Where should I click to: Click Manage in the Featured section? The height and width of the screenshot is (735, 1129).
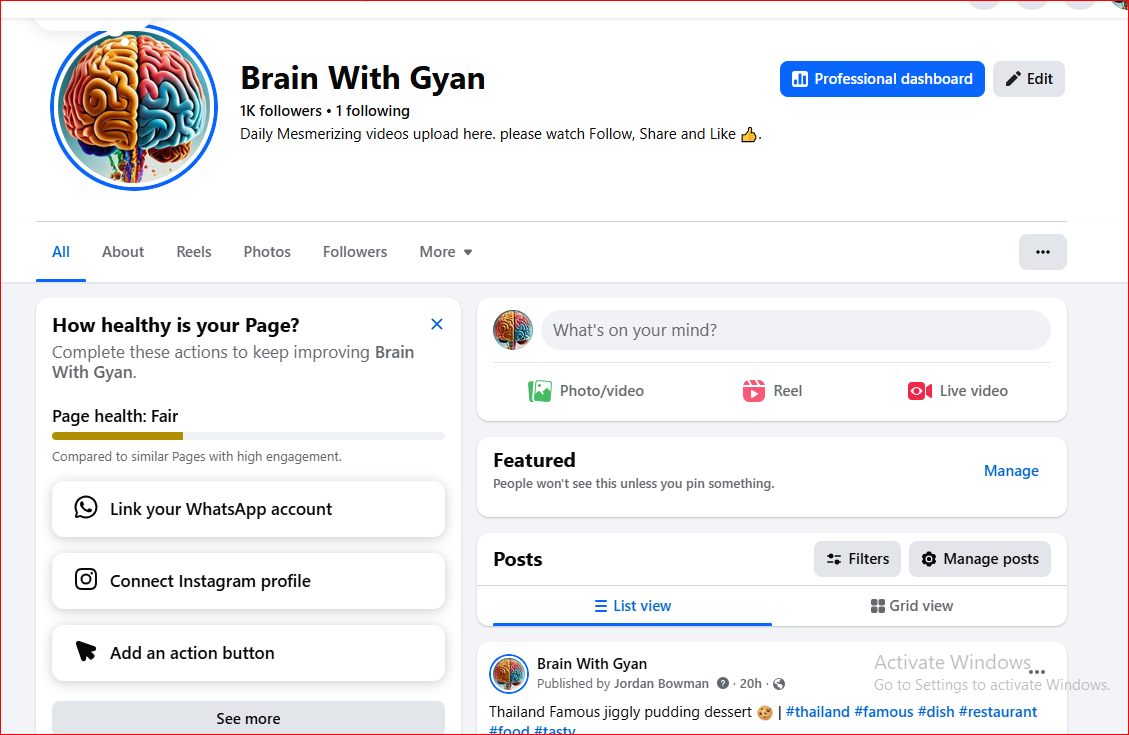tap(1011, 471)
